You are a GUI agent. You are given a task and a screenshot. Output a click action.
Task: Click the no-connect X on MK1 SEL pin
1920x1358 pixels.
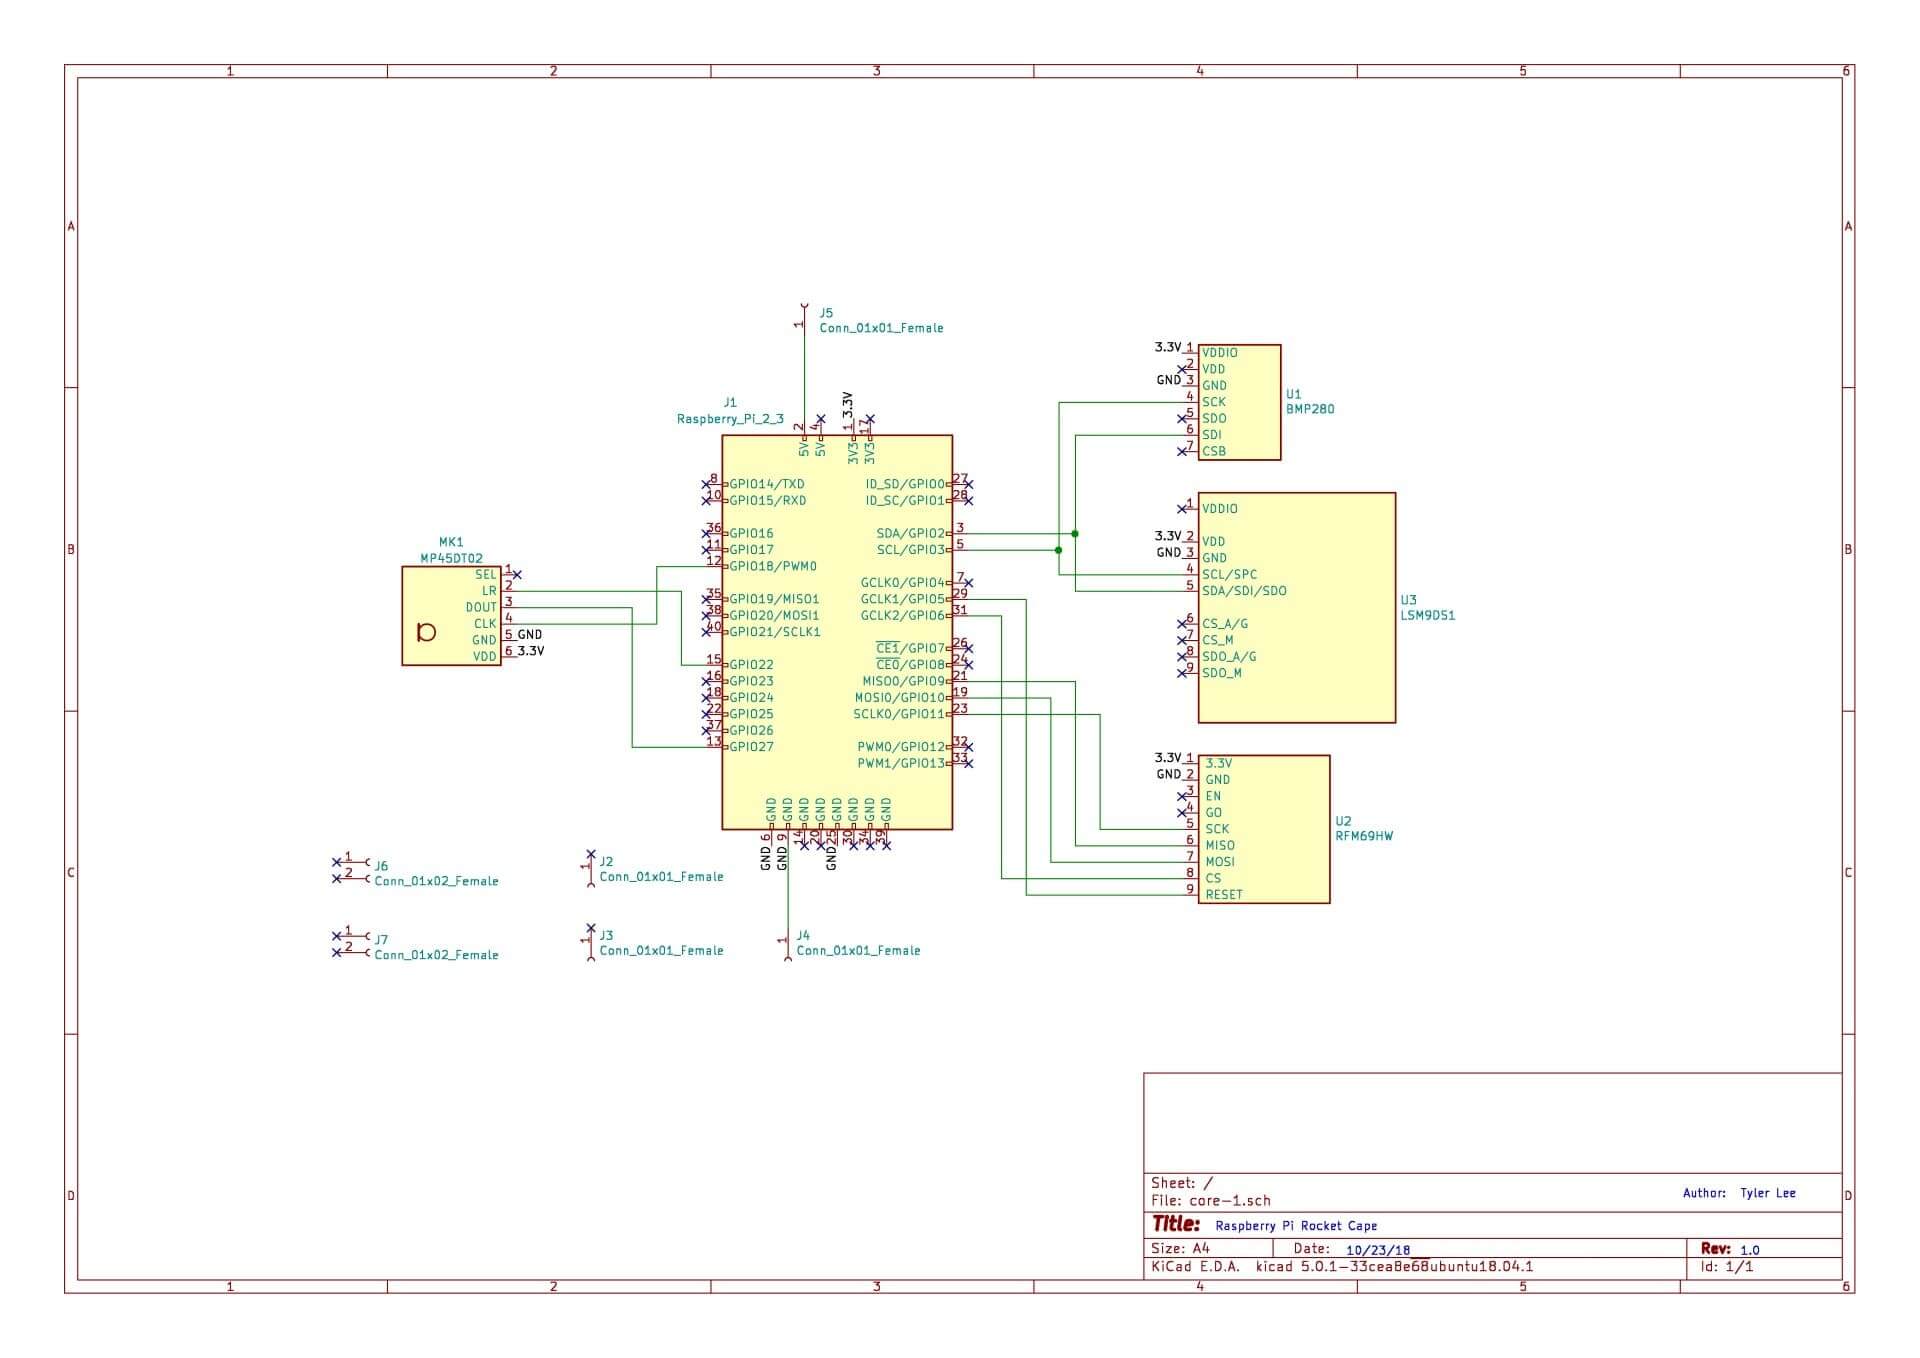[x=517, y=575]
